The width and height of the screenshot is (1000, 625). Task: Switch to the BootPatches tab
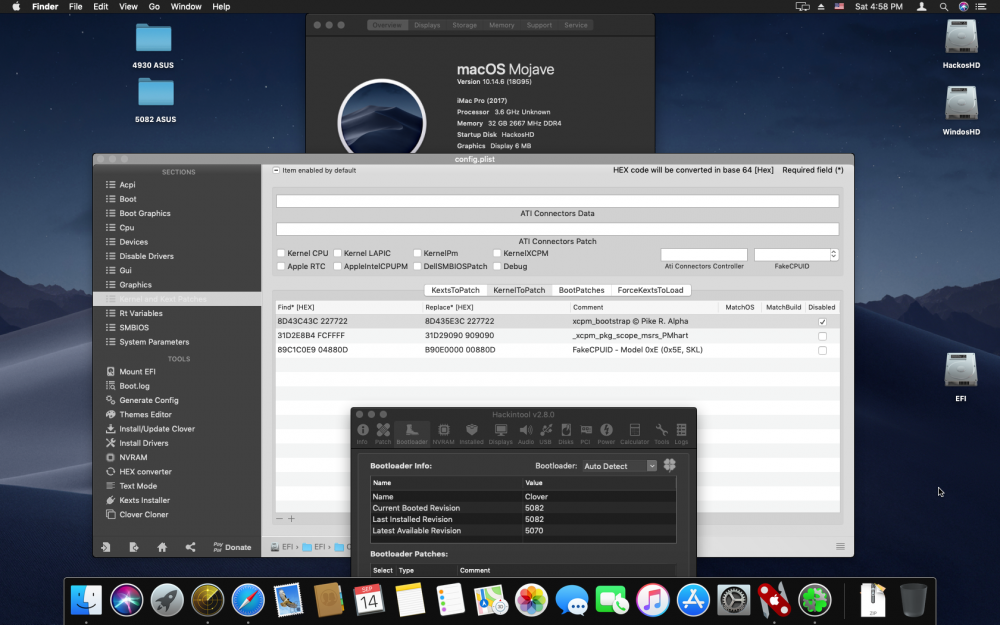coord(581,290)
